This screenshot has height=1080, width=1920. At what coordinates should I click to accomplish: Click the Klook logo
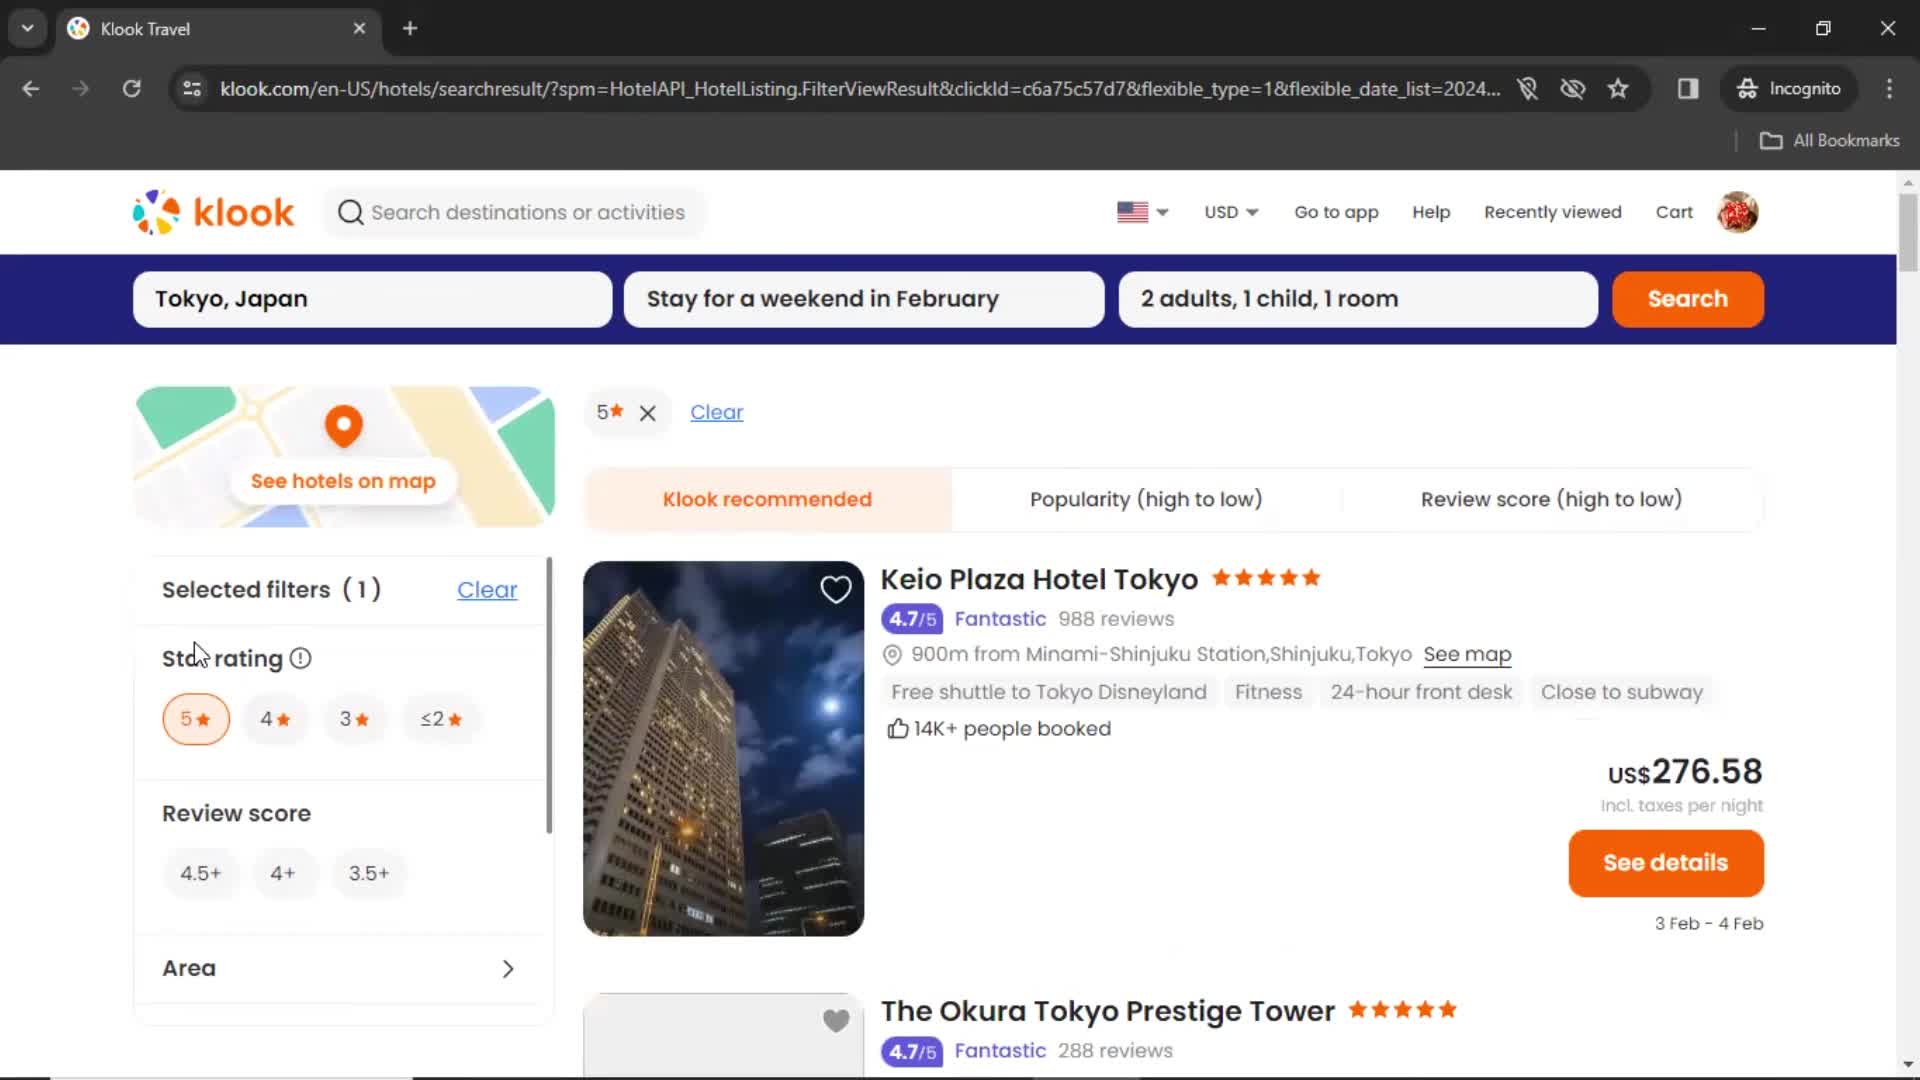coord(214,212)
